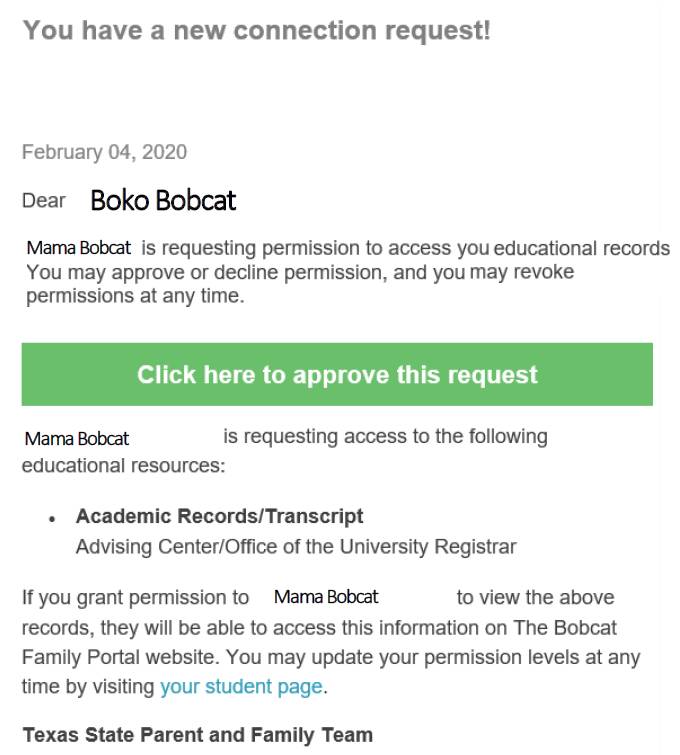Open the "your student page" link

click(241, 687)
